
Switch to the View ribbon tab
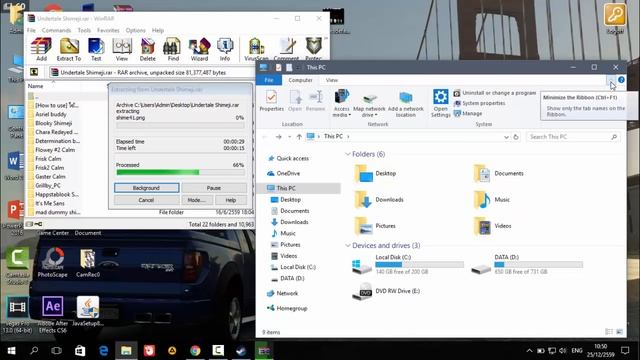[331, 80]
